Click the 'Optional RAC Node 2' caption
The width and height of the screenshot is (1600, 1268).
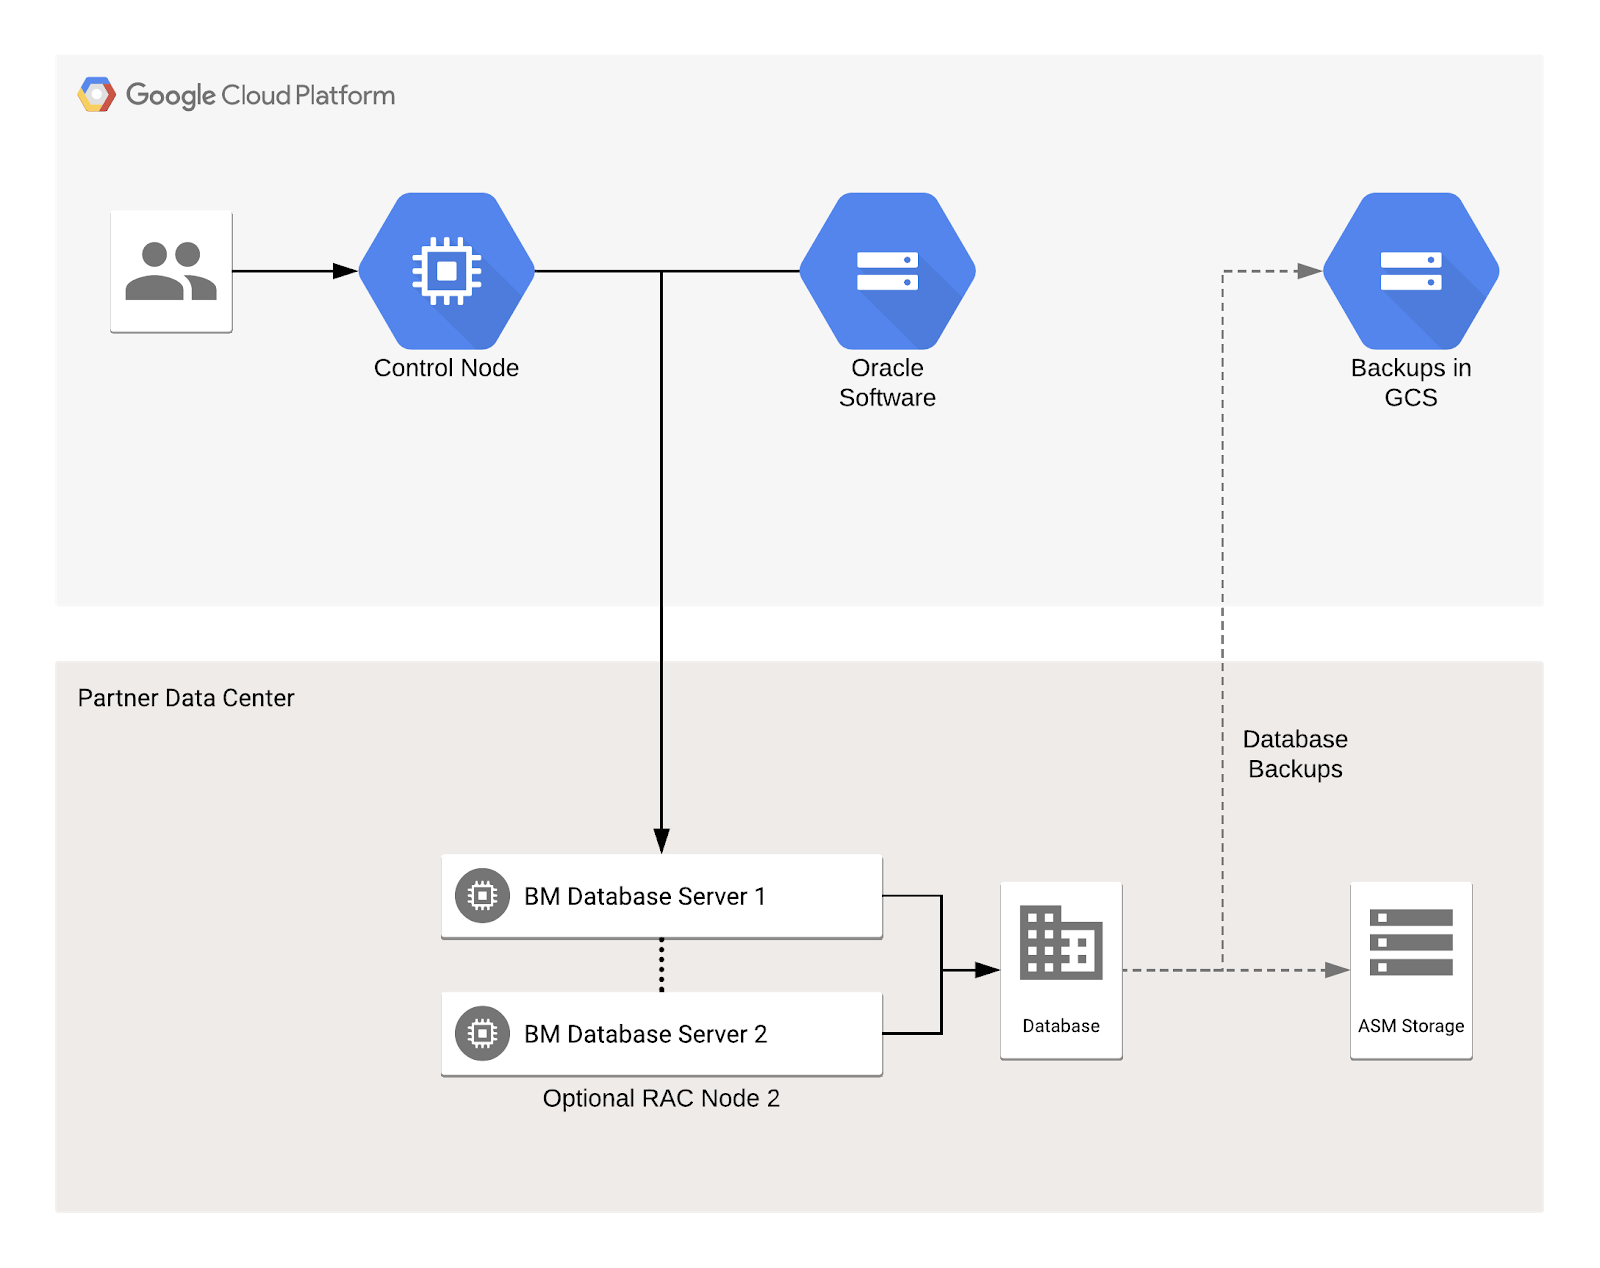click(x=661, y=1098)
